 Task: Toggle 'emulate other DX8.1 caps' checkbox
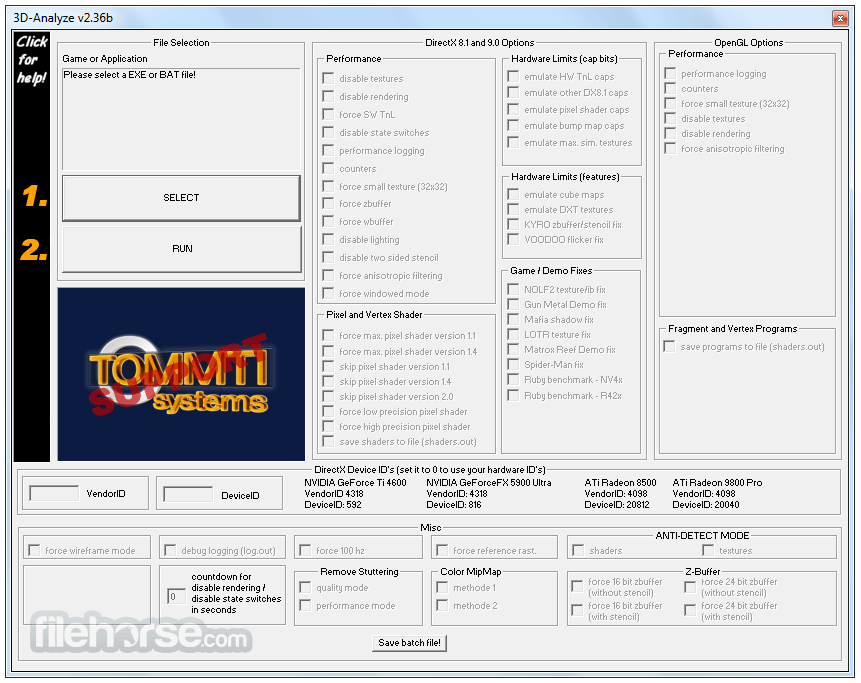(513, 92)
